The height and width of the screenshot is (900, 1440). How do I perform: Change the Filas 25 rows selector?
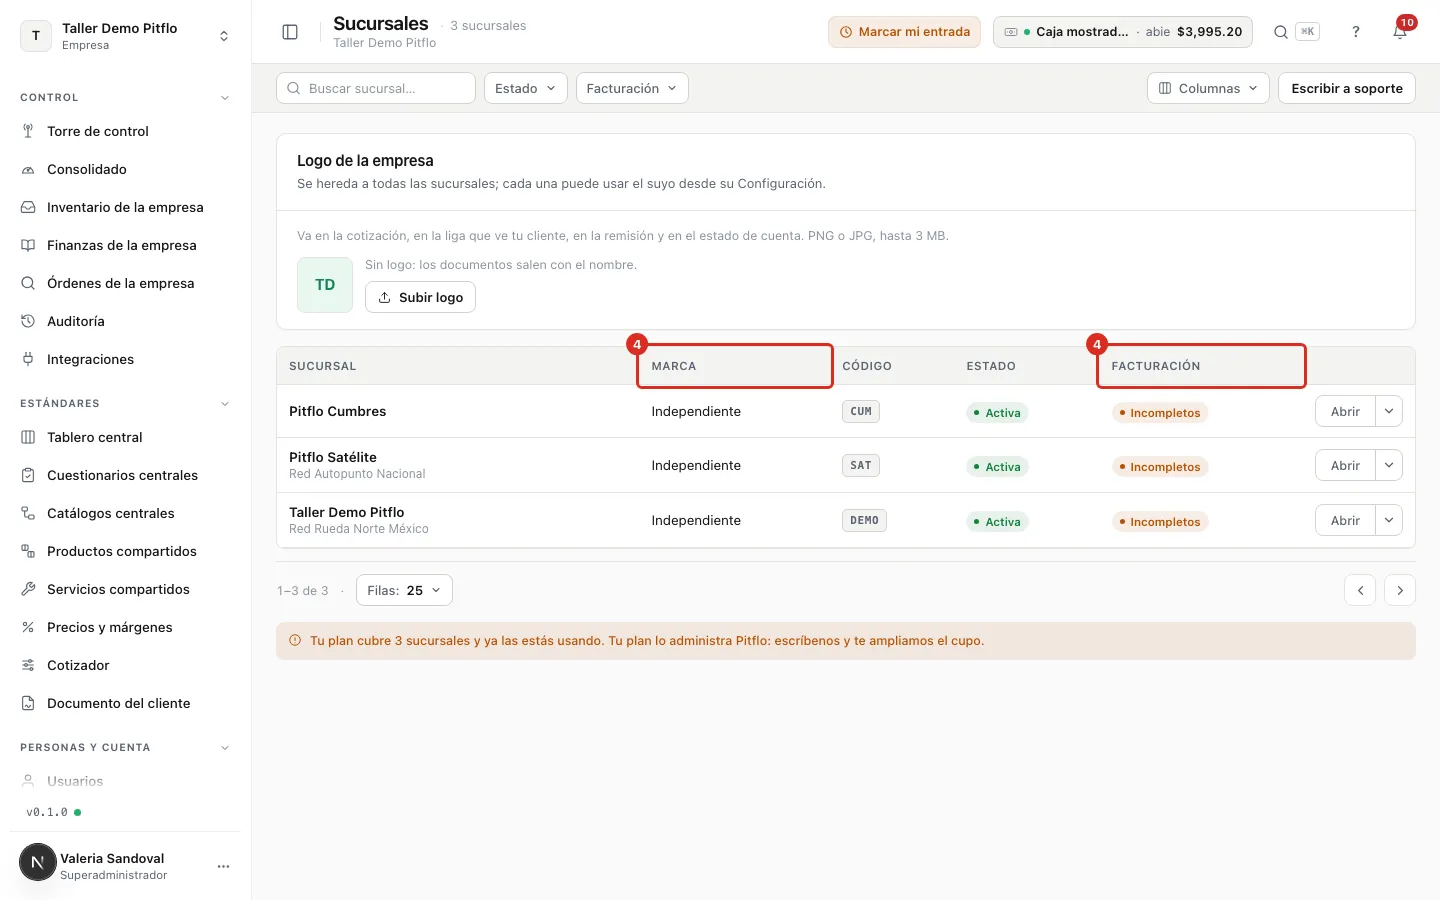[x=404, y=590]
